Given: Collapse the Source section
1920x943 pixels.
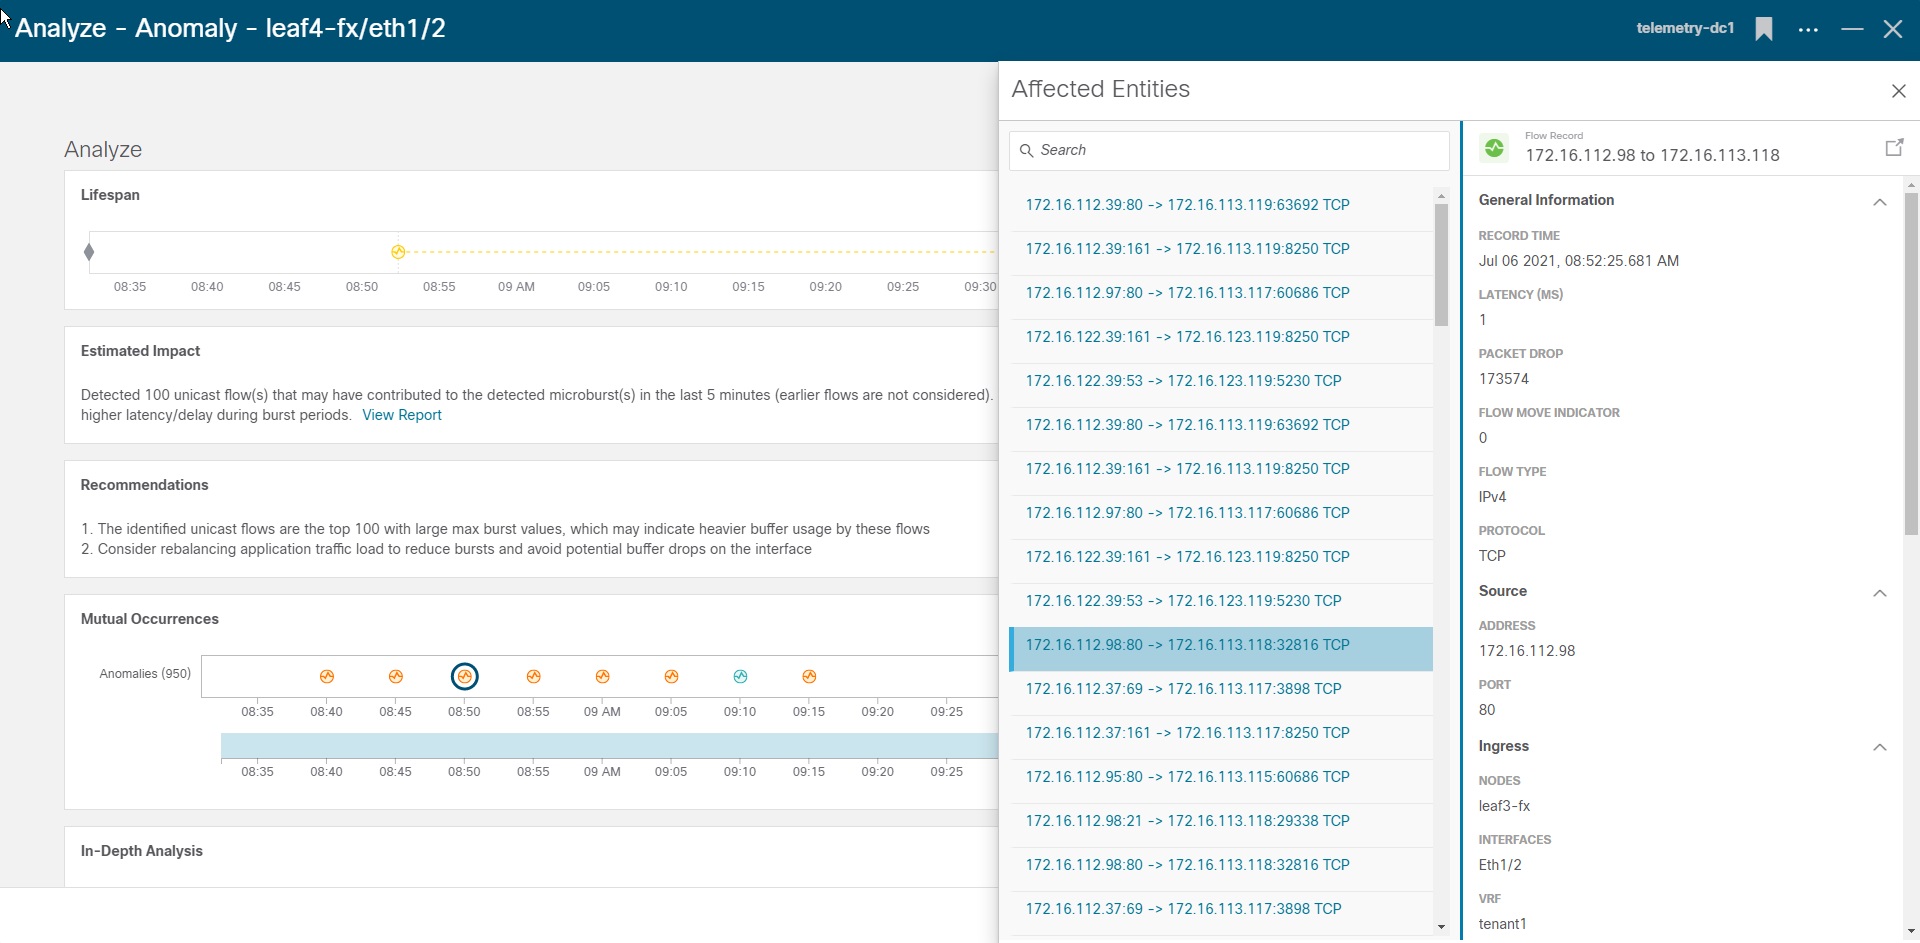Looking at the screenshot, I should click(x=1880, y=593).
